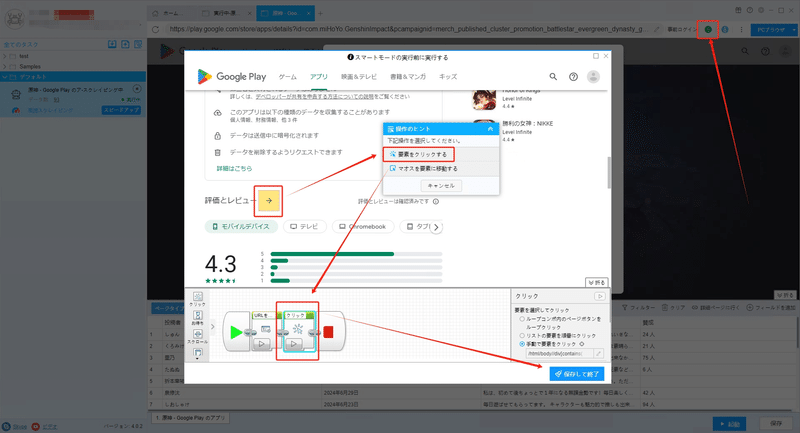Click the green smart mode icon in address bar
The height and width of the screenshot is (433, 800).
click(708, 30)
